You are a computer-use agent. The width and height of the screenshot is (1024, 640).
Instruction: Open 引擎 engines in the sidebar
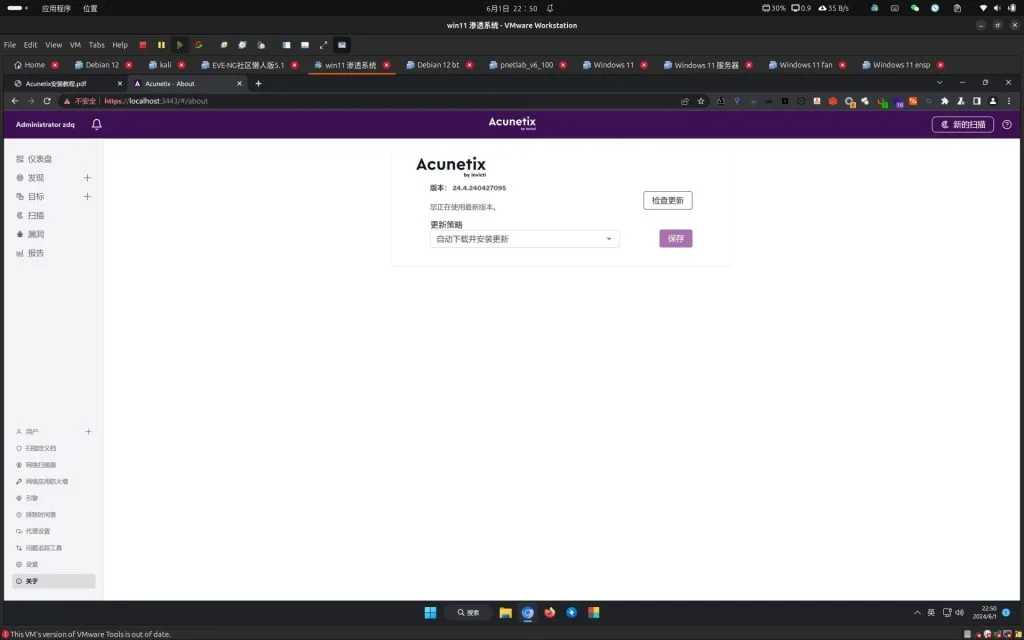[31, 498]
